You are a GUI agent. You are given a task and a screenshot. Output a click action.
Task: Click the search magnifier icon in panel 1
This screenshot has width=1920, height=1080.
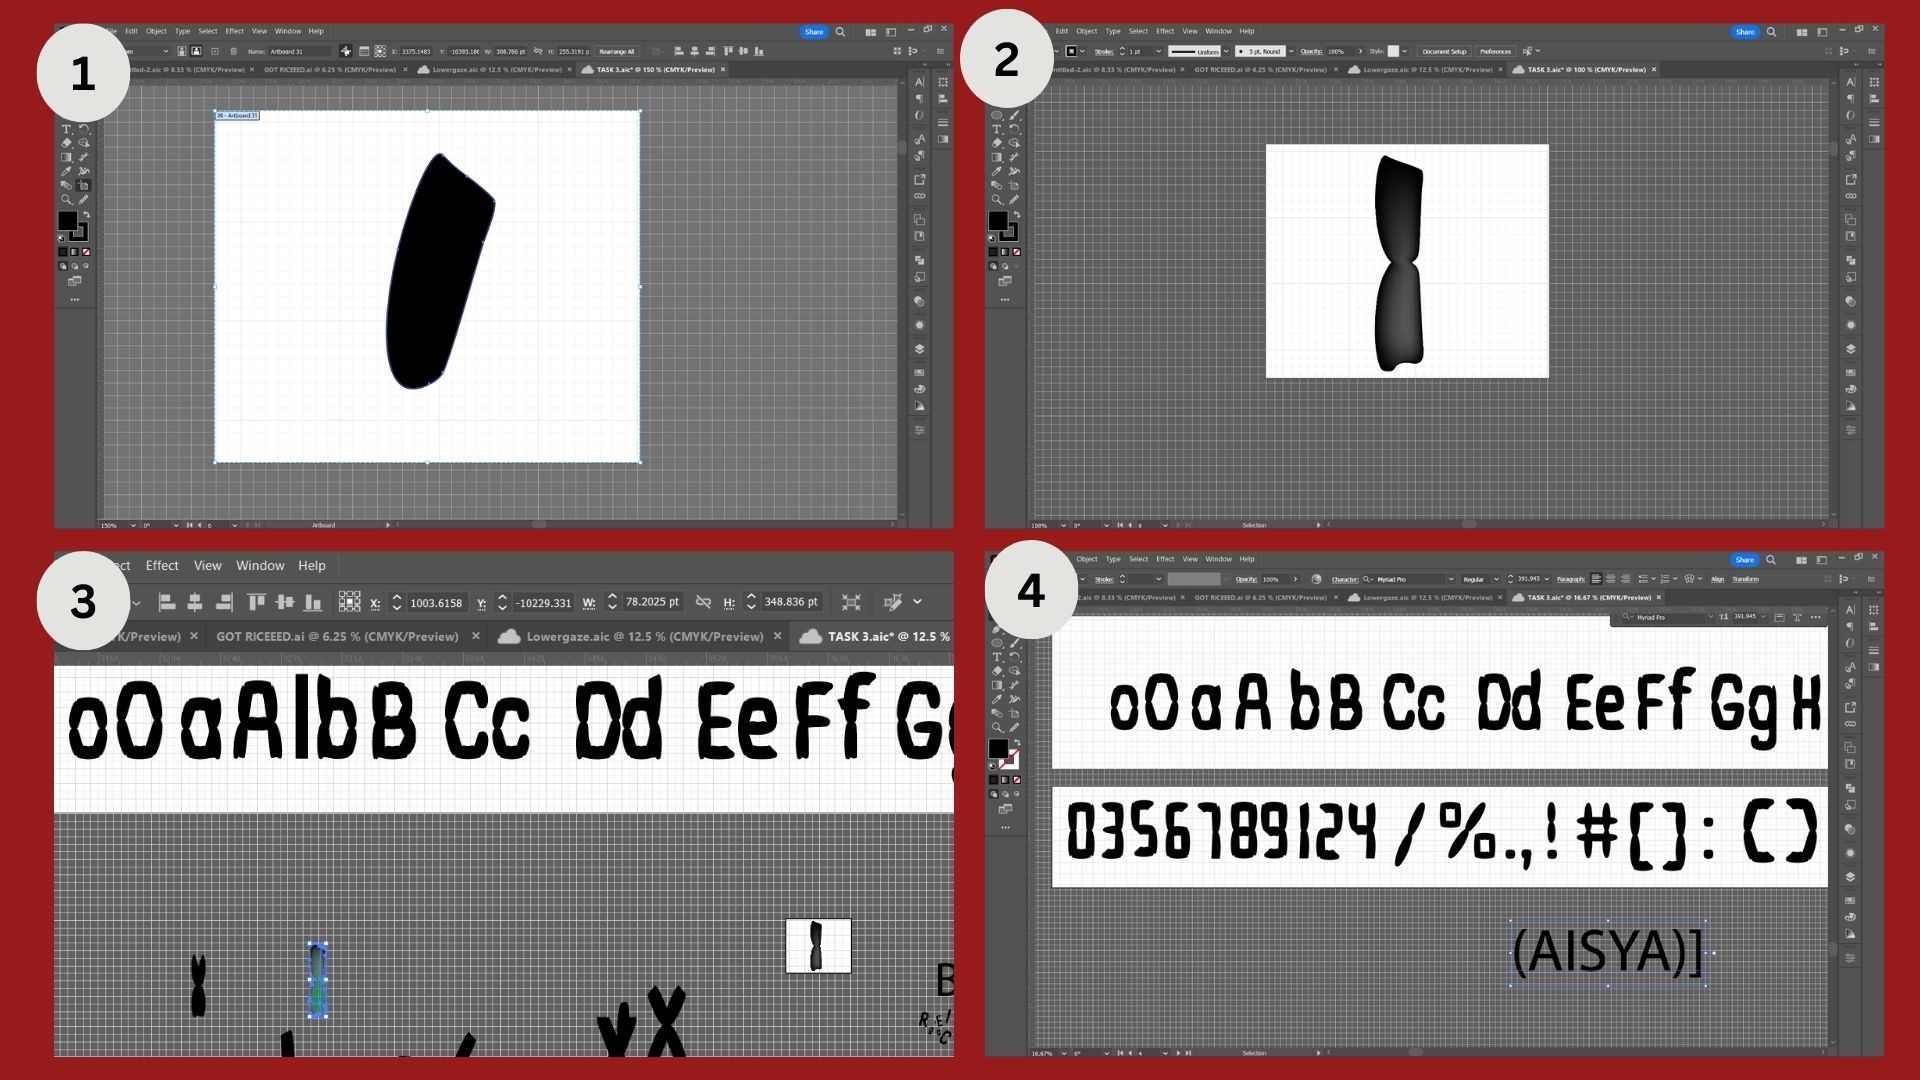[841, 32]
